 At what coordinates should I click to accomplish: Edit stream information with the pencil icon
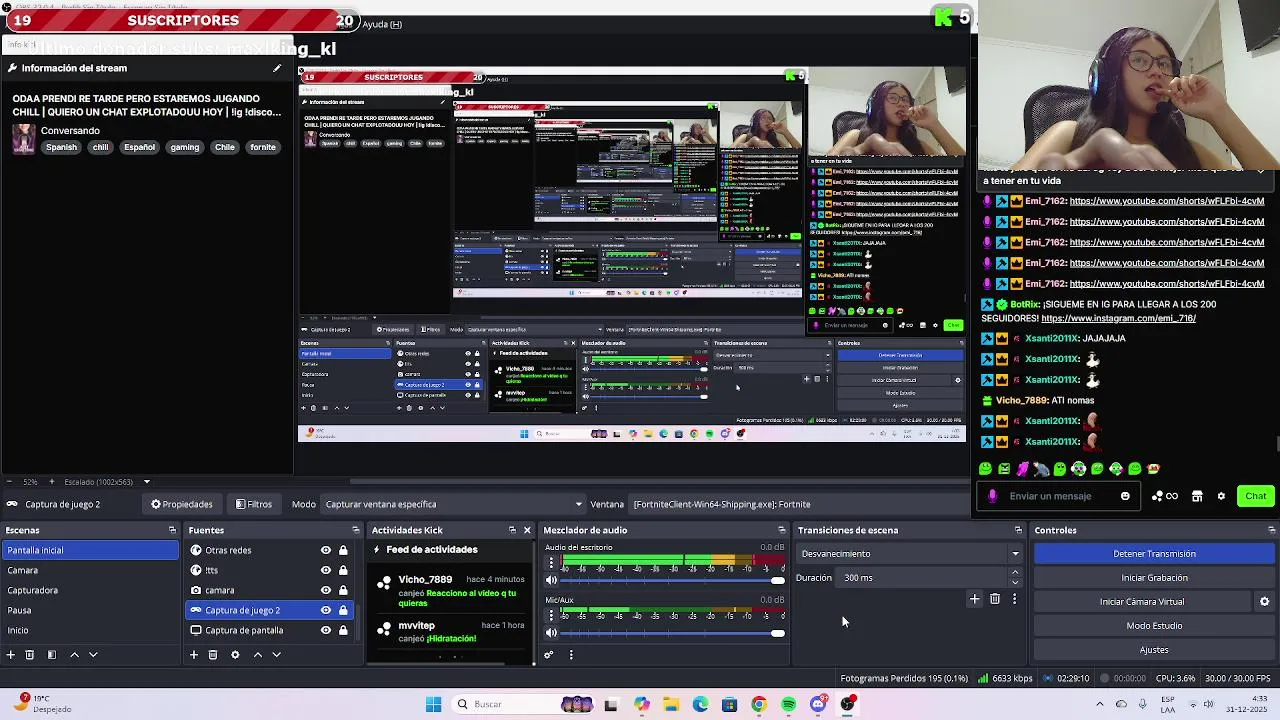(x=277, y=68)
